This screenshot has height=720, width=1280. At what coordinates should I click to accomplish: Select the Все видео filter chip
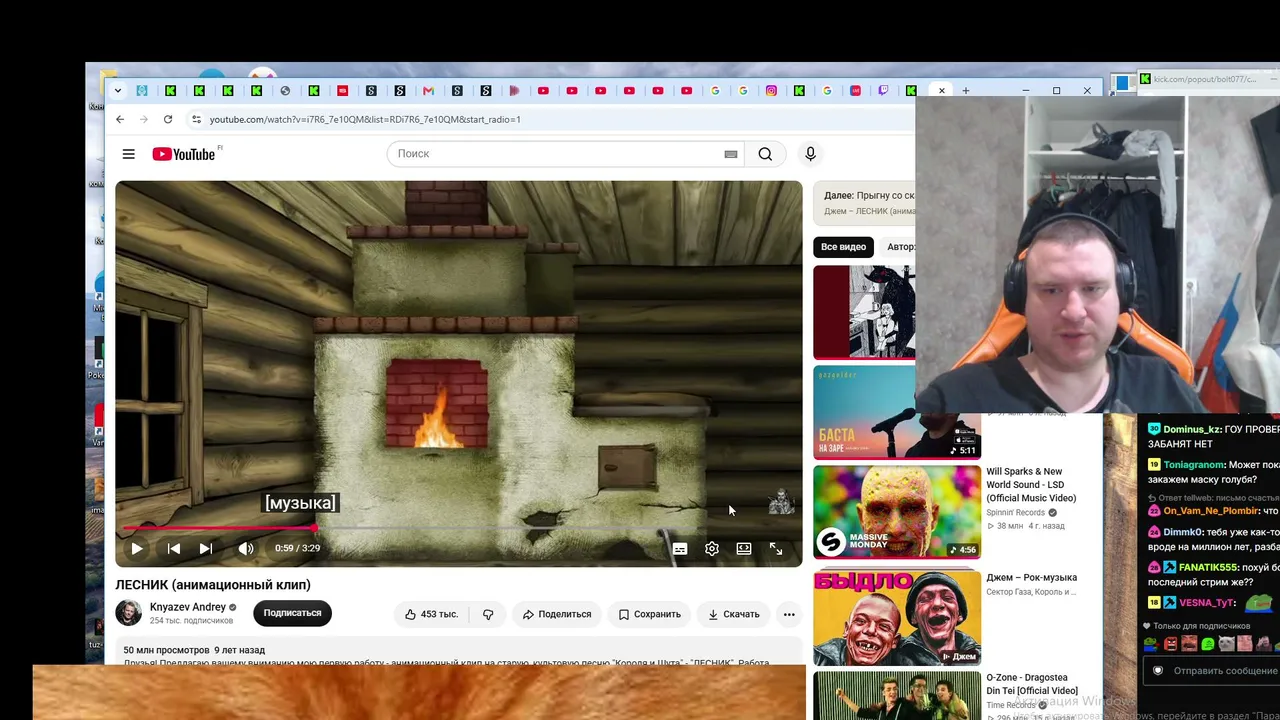(x=843, y=247)
